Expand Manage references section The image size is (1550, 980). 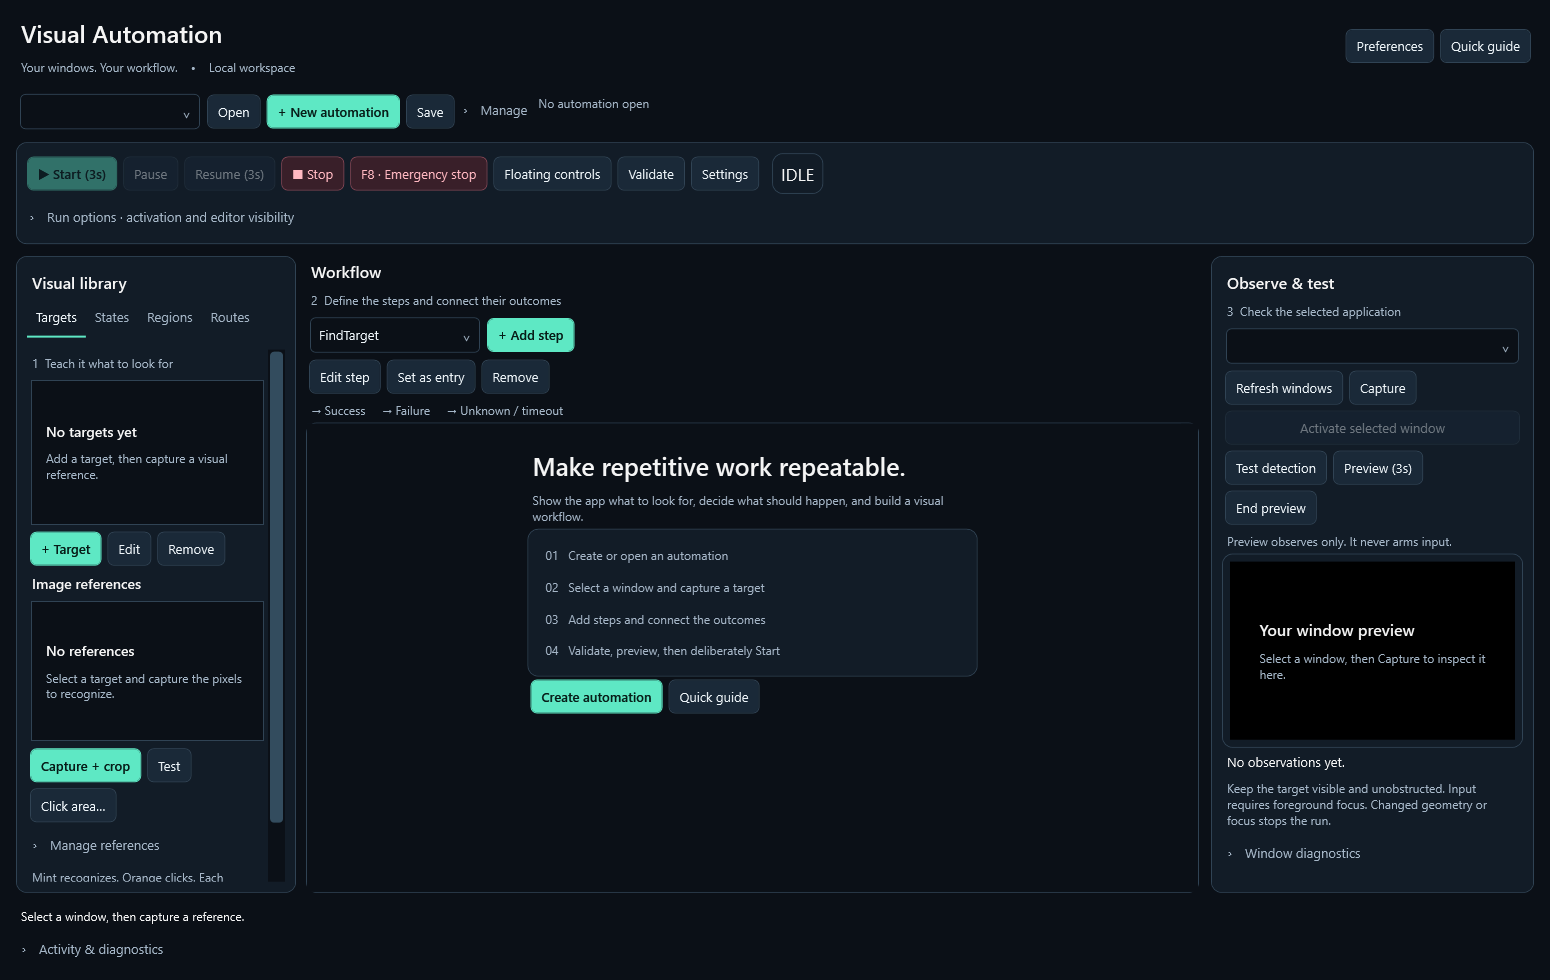[x=96, y=846]
